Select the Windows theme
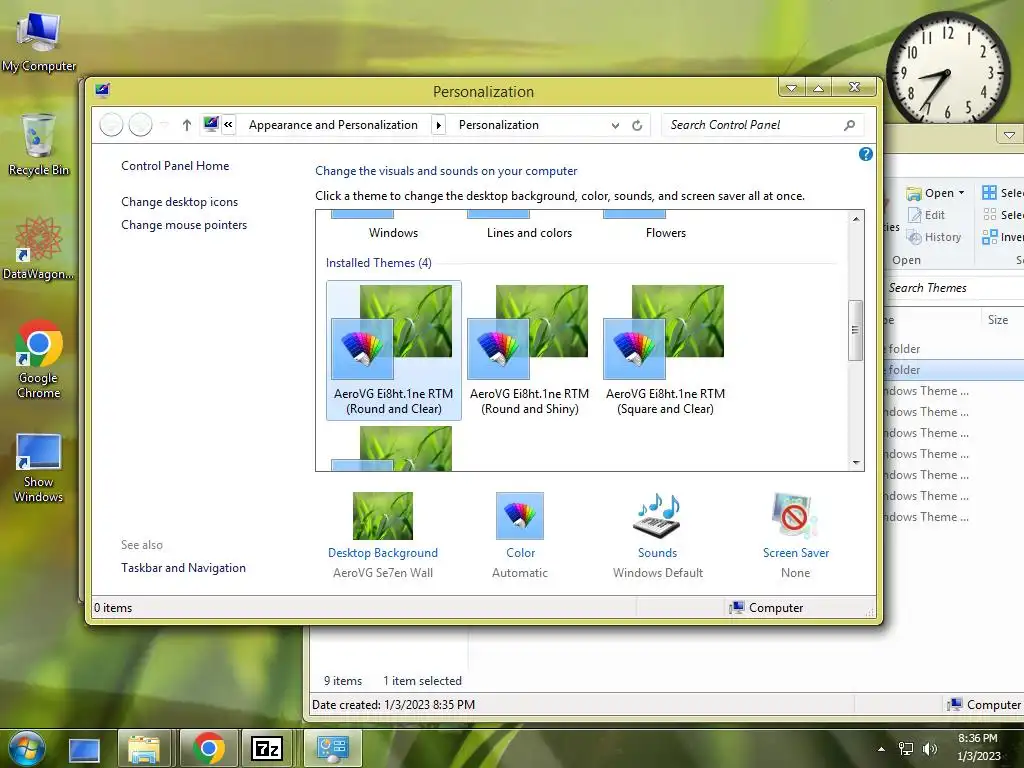Screen dimensions: 1024x768 393,225
